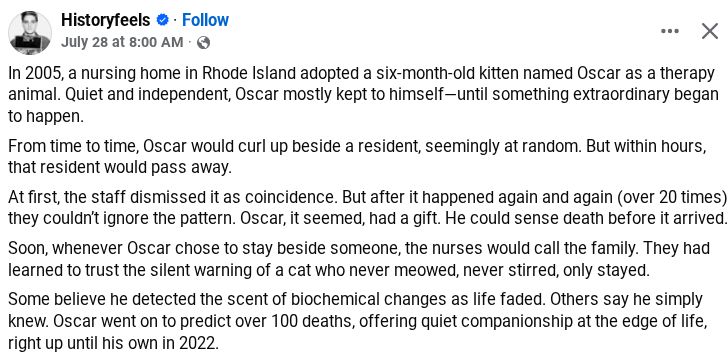Click the paragraph starting 'In 2005, a nursing home'
The image size is (728, 363).
(x=363, y=95)
